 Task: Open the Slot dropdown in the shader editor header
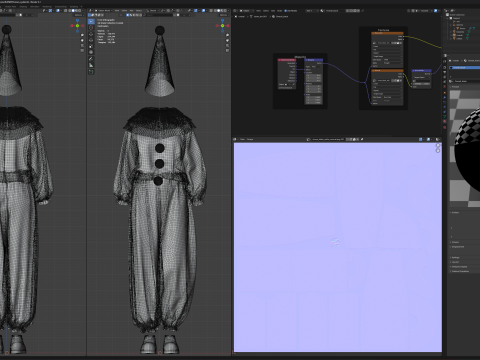tap(310, 11)
